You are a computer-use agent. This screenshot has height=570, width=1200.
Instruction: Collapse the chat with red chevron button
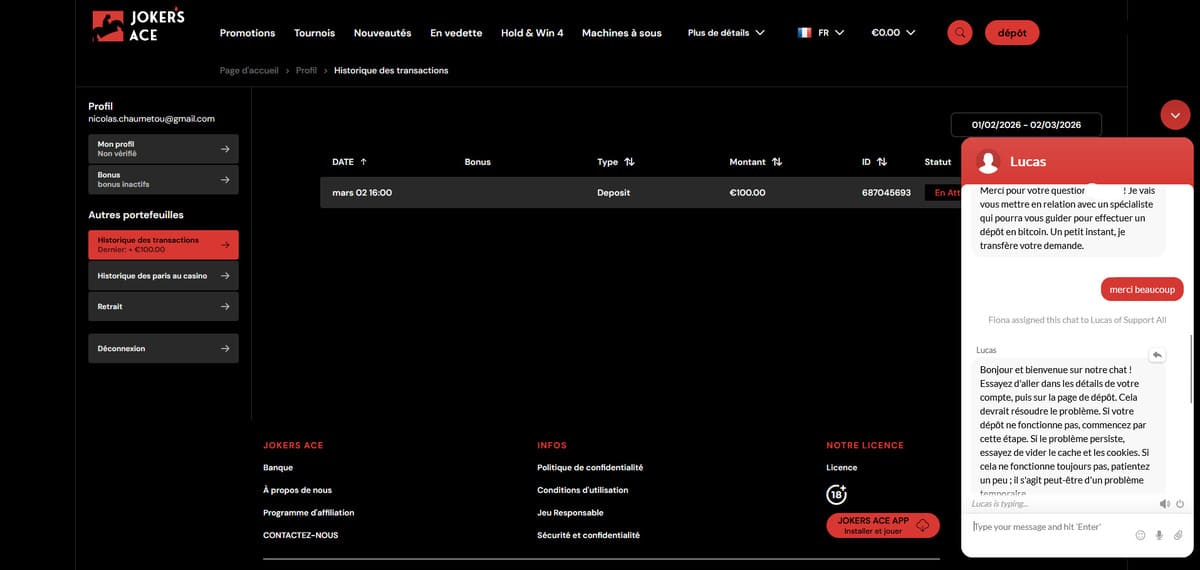[1175, 115]
